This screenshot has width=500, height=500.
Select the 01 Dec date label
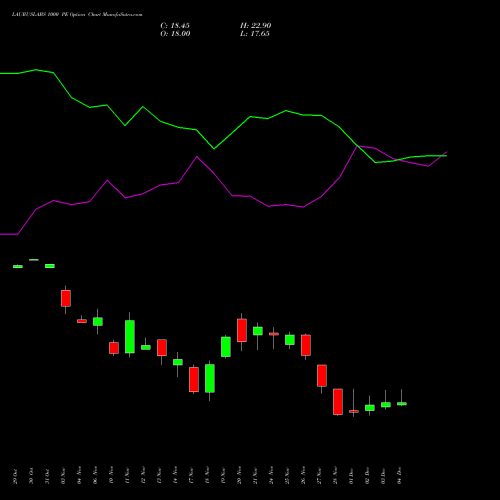coord(351,476)
